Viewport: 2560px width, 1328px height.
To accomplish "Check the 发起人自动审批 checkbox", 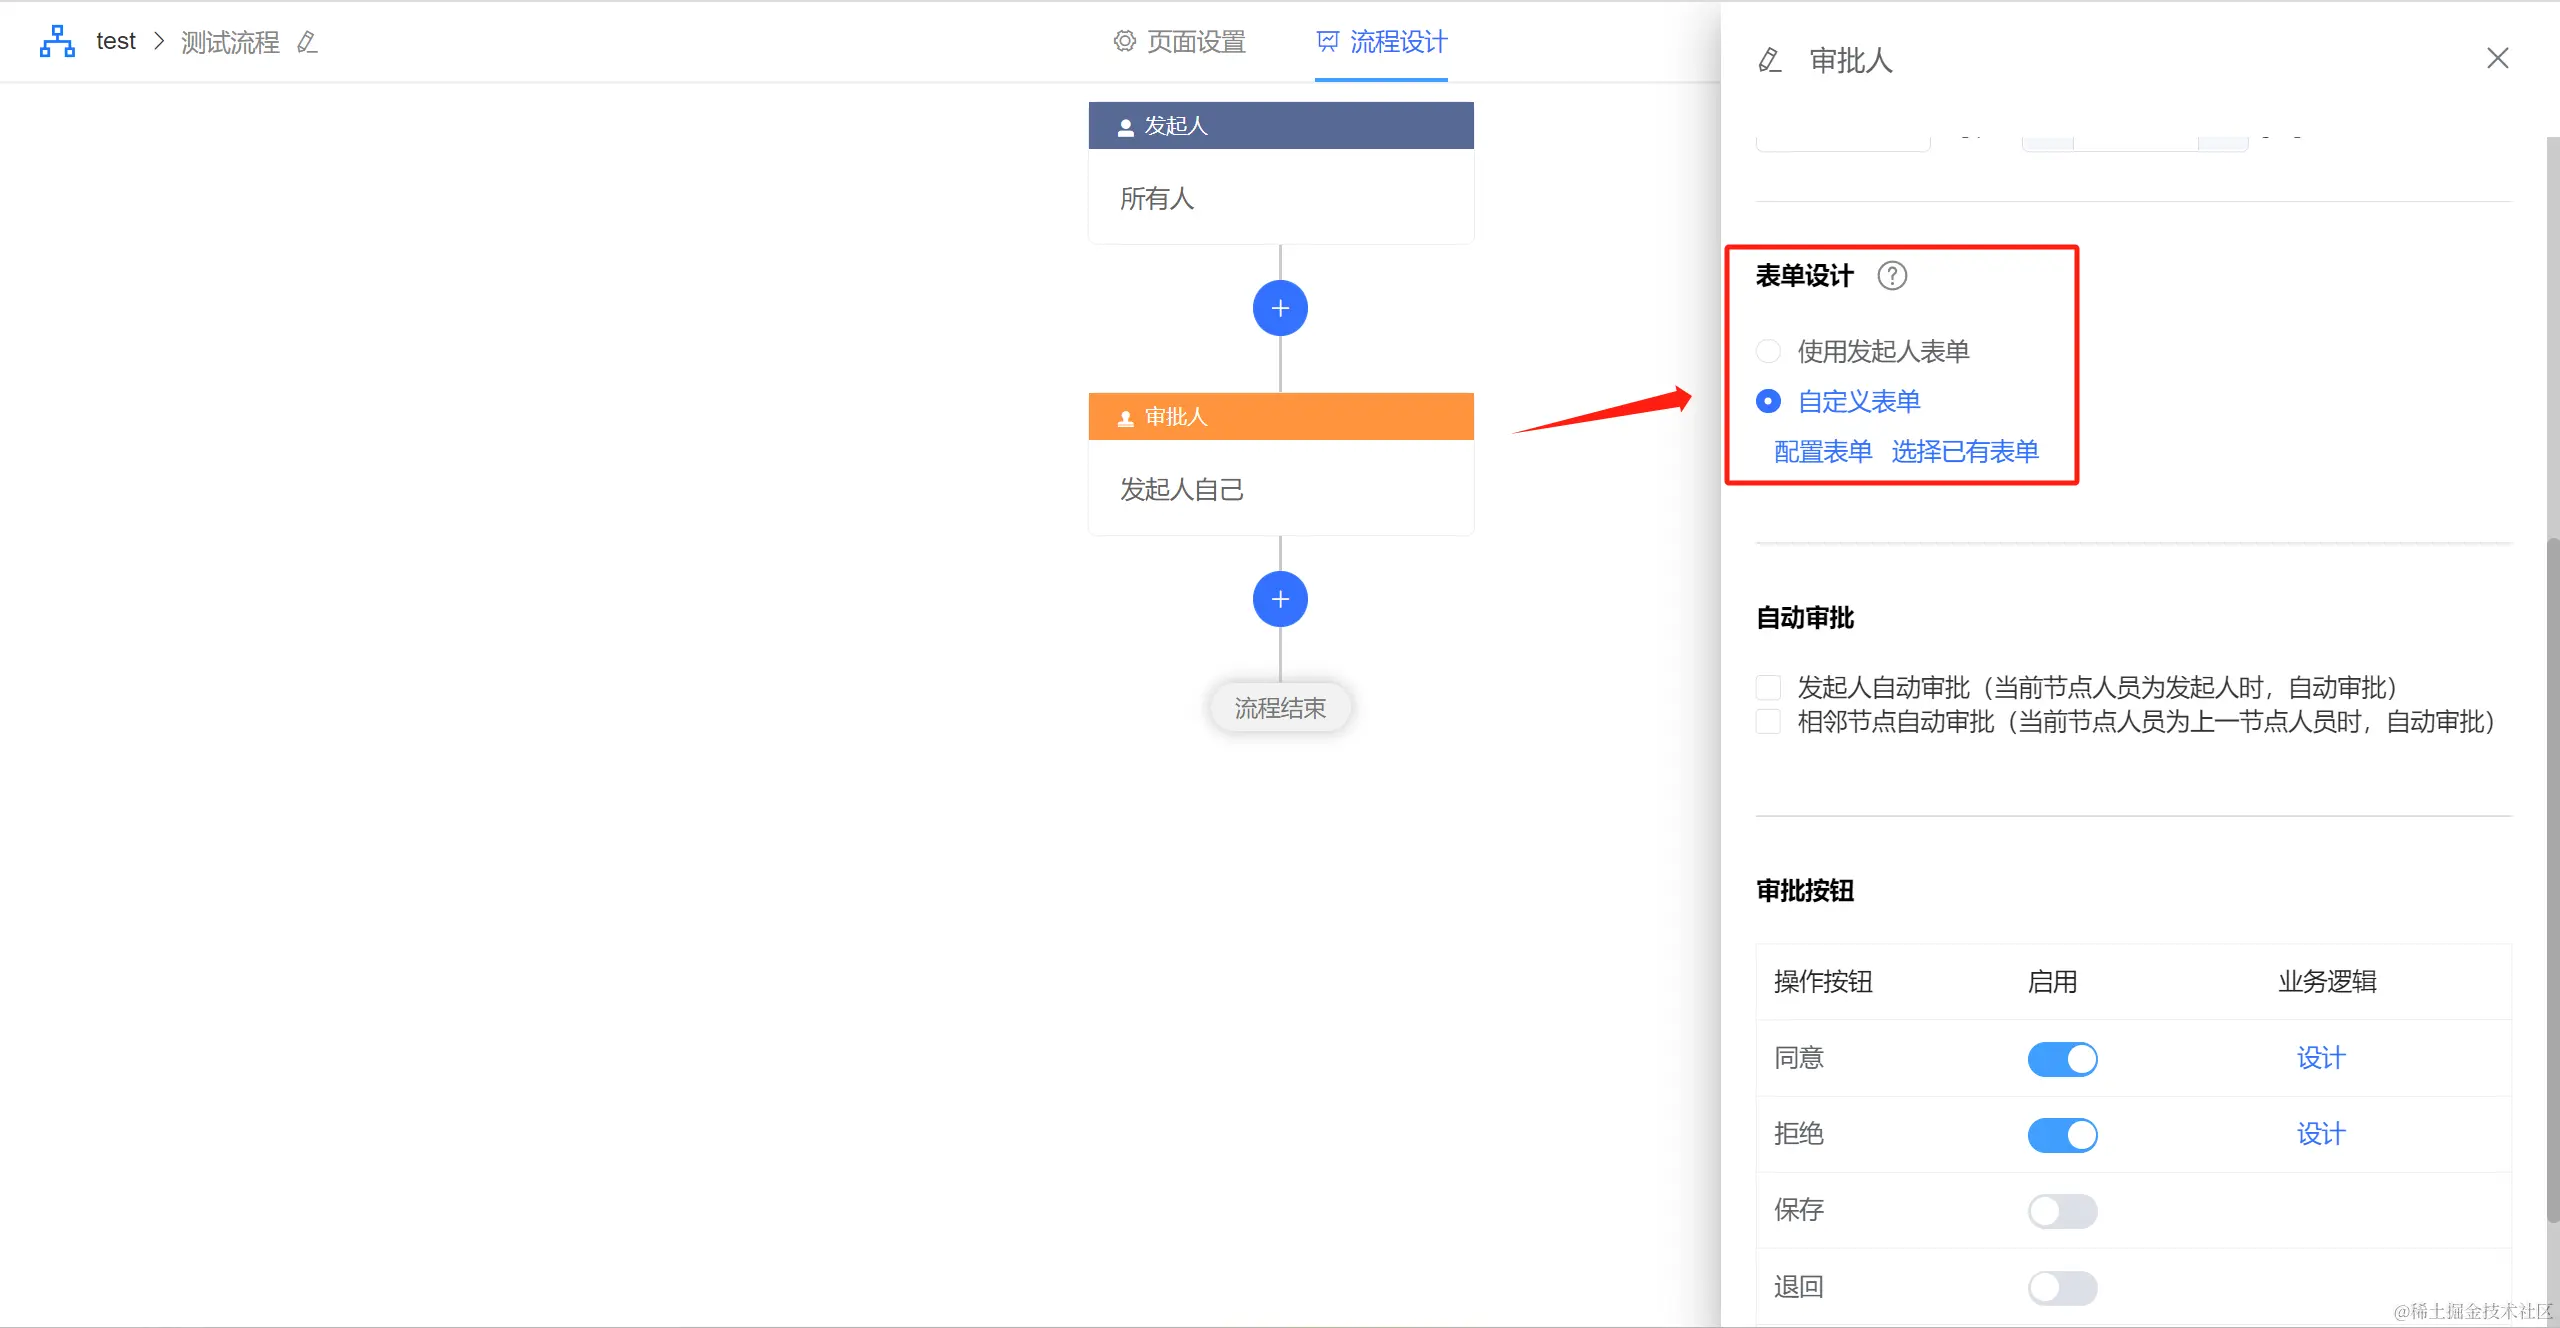I will pos(1768,687).
